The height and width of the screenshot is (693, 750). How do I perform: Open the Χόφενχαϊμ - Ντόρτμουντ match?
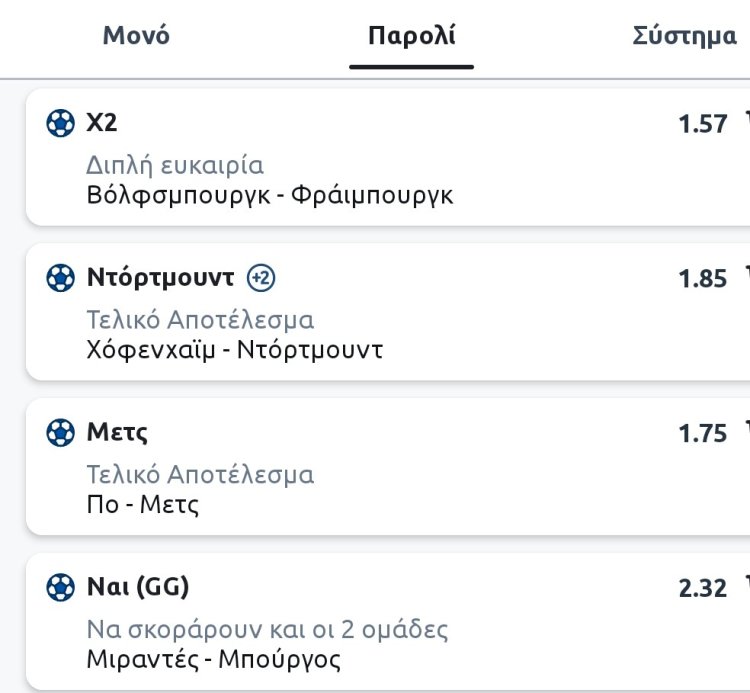234,350
